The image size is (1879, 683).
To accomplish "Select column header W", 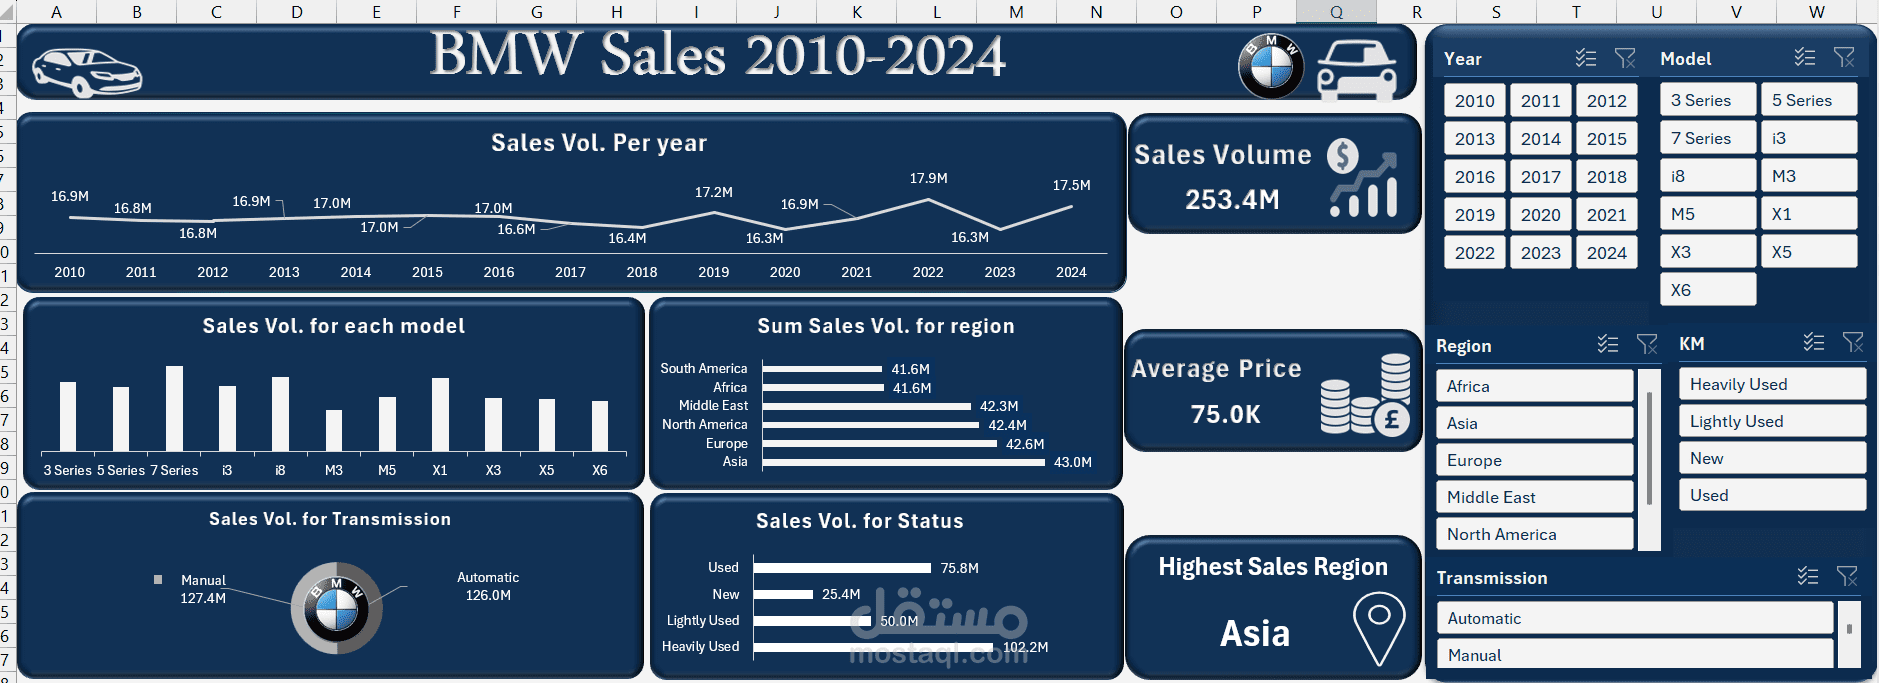I will [x=1817, y=12].
